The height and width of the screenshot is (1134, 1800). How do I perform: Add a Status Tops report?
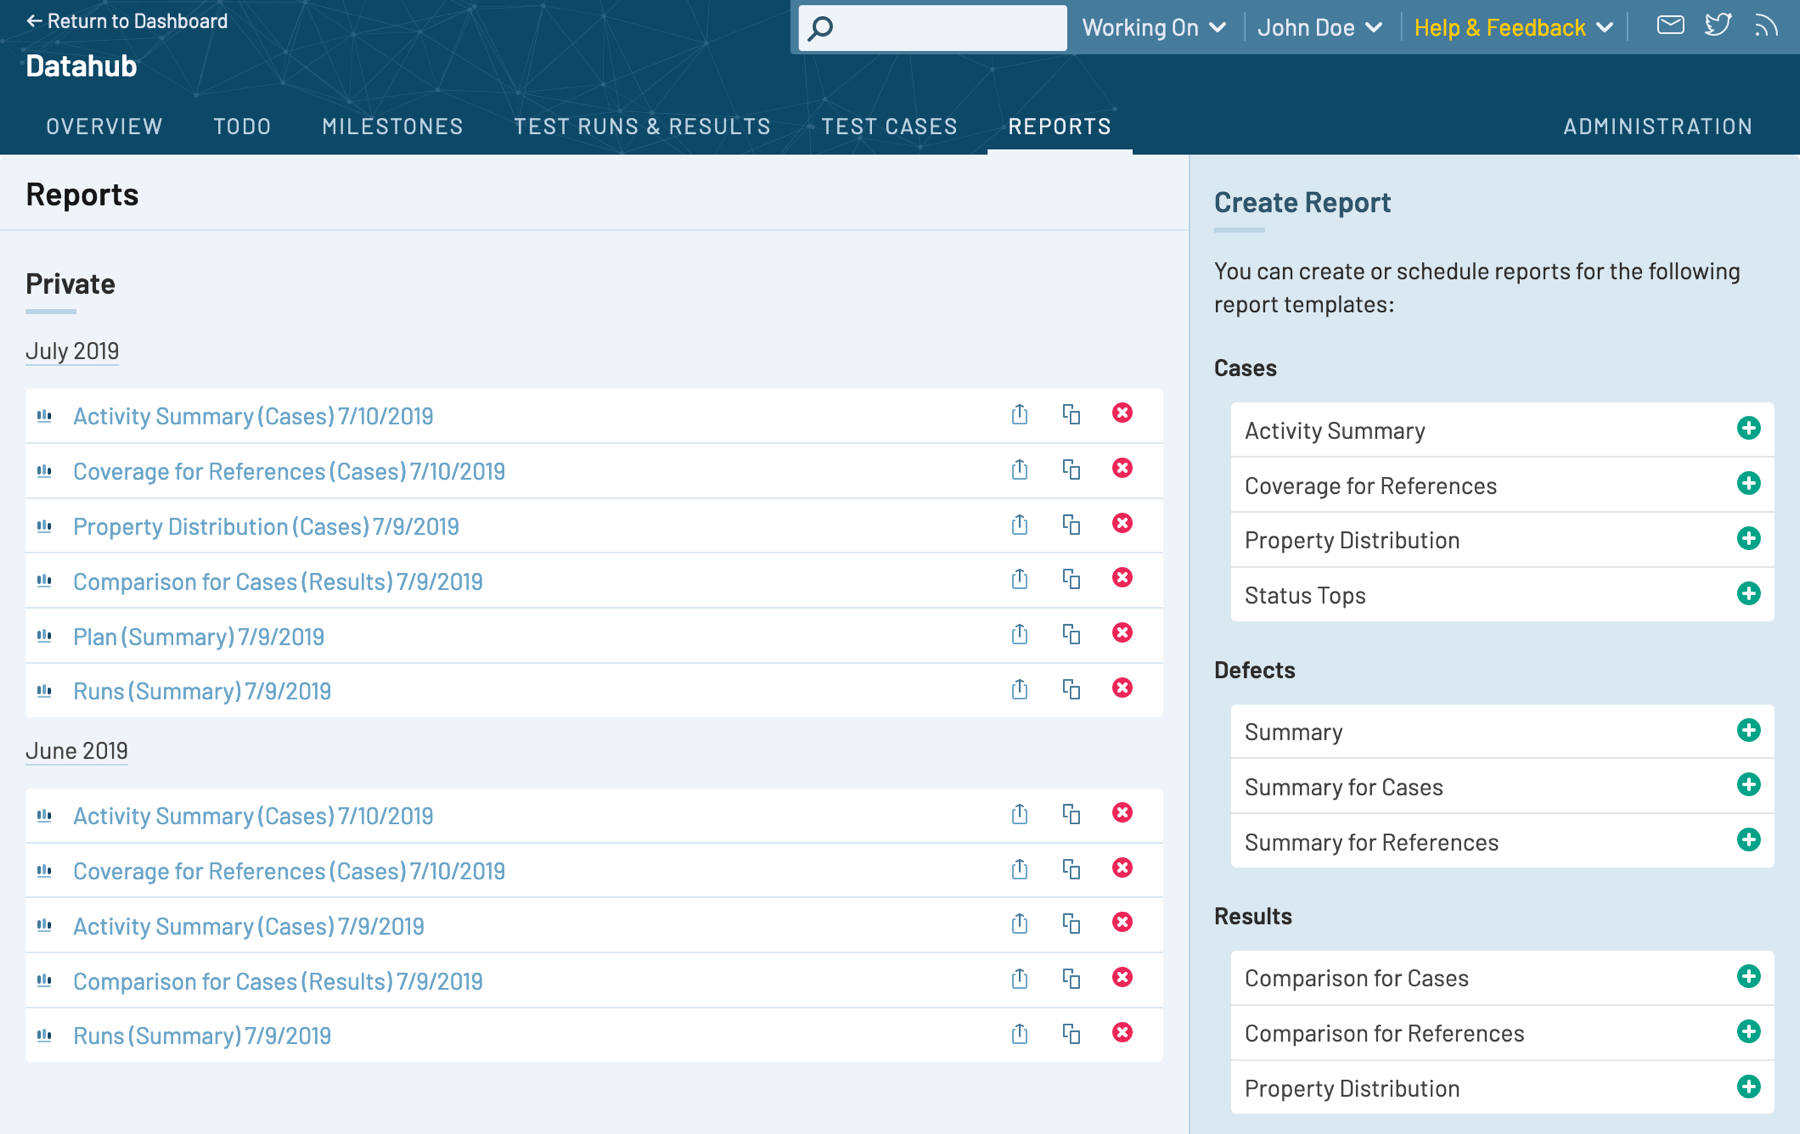[x=1748, y=594]
